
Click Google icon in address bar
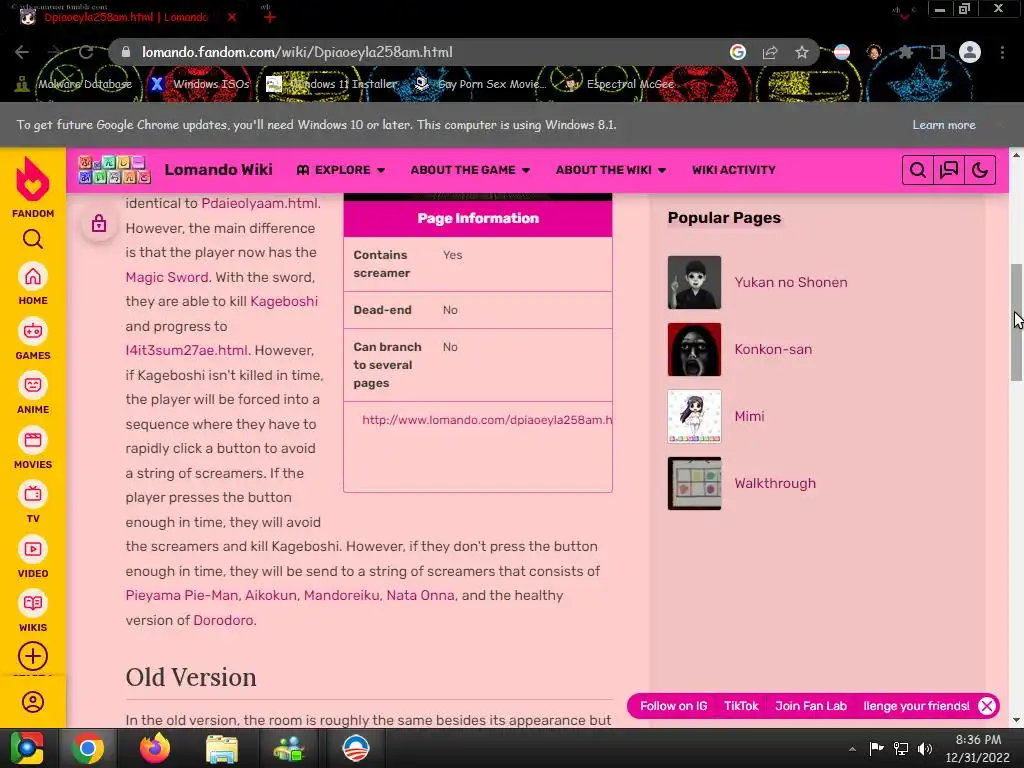tap(738, 52)
